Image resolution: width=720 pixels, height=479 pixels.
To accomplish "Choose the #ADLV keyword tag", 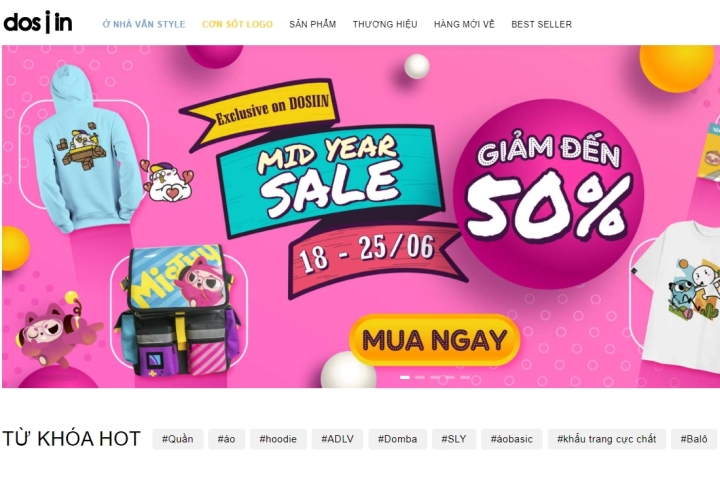I will (338, 439).
